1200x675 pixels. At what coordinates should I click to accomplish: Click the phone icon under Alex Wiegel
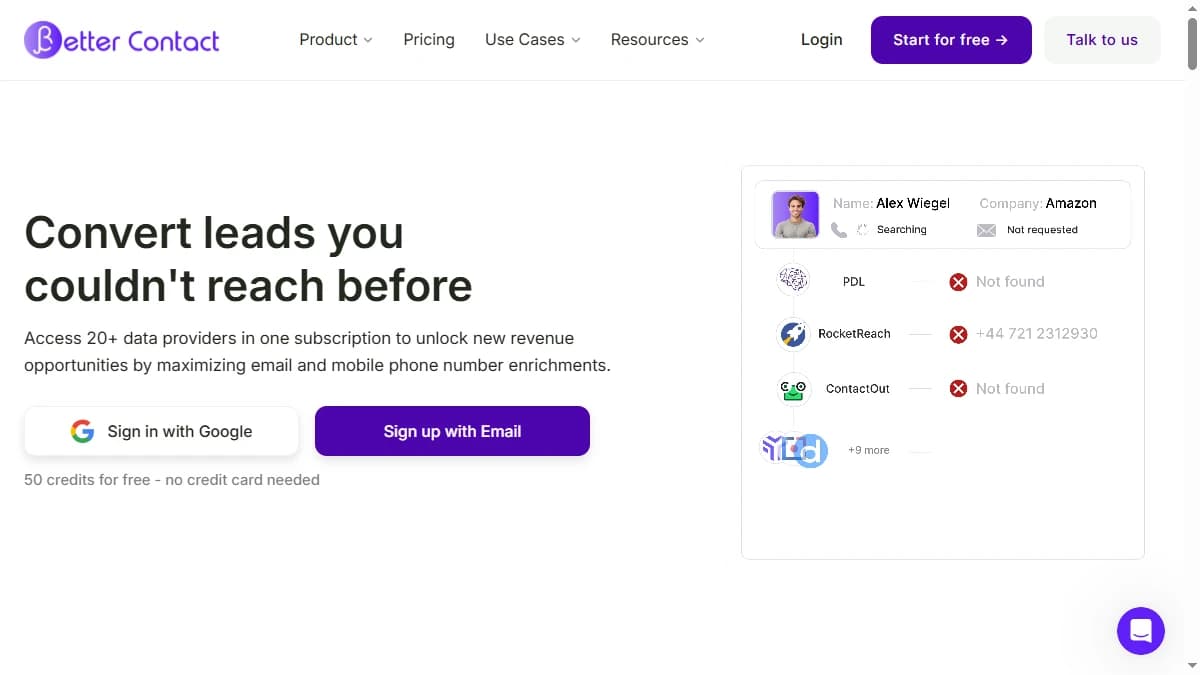click(839, 229)
